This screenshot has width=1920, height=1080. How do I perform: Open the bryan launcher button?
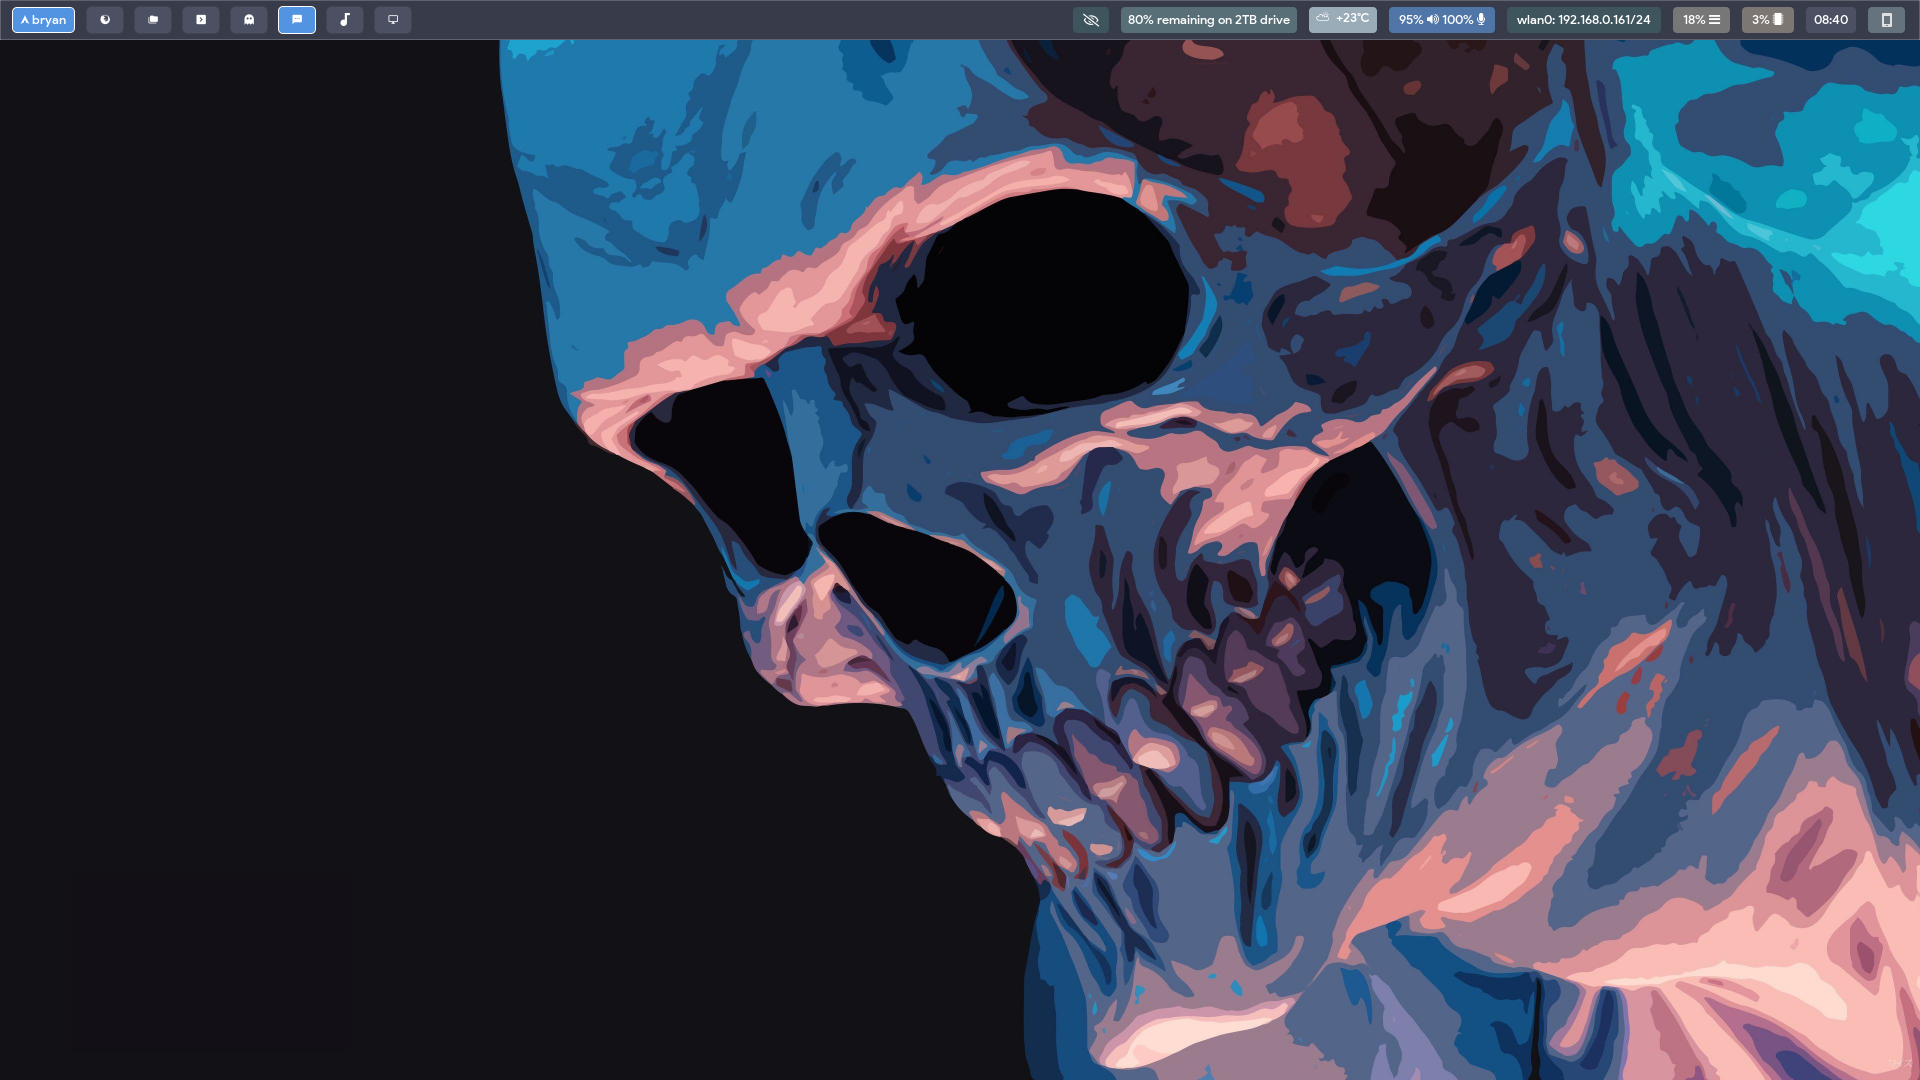43,20
